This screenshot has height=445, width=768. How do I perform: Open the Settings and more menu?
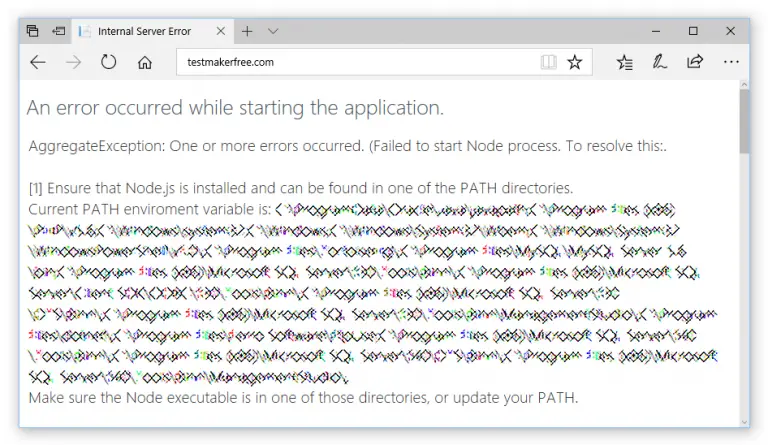[x=731, y=62]
